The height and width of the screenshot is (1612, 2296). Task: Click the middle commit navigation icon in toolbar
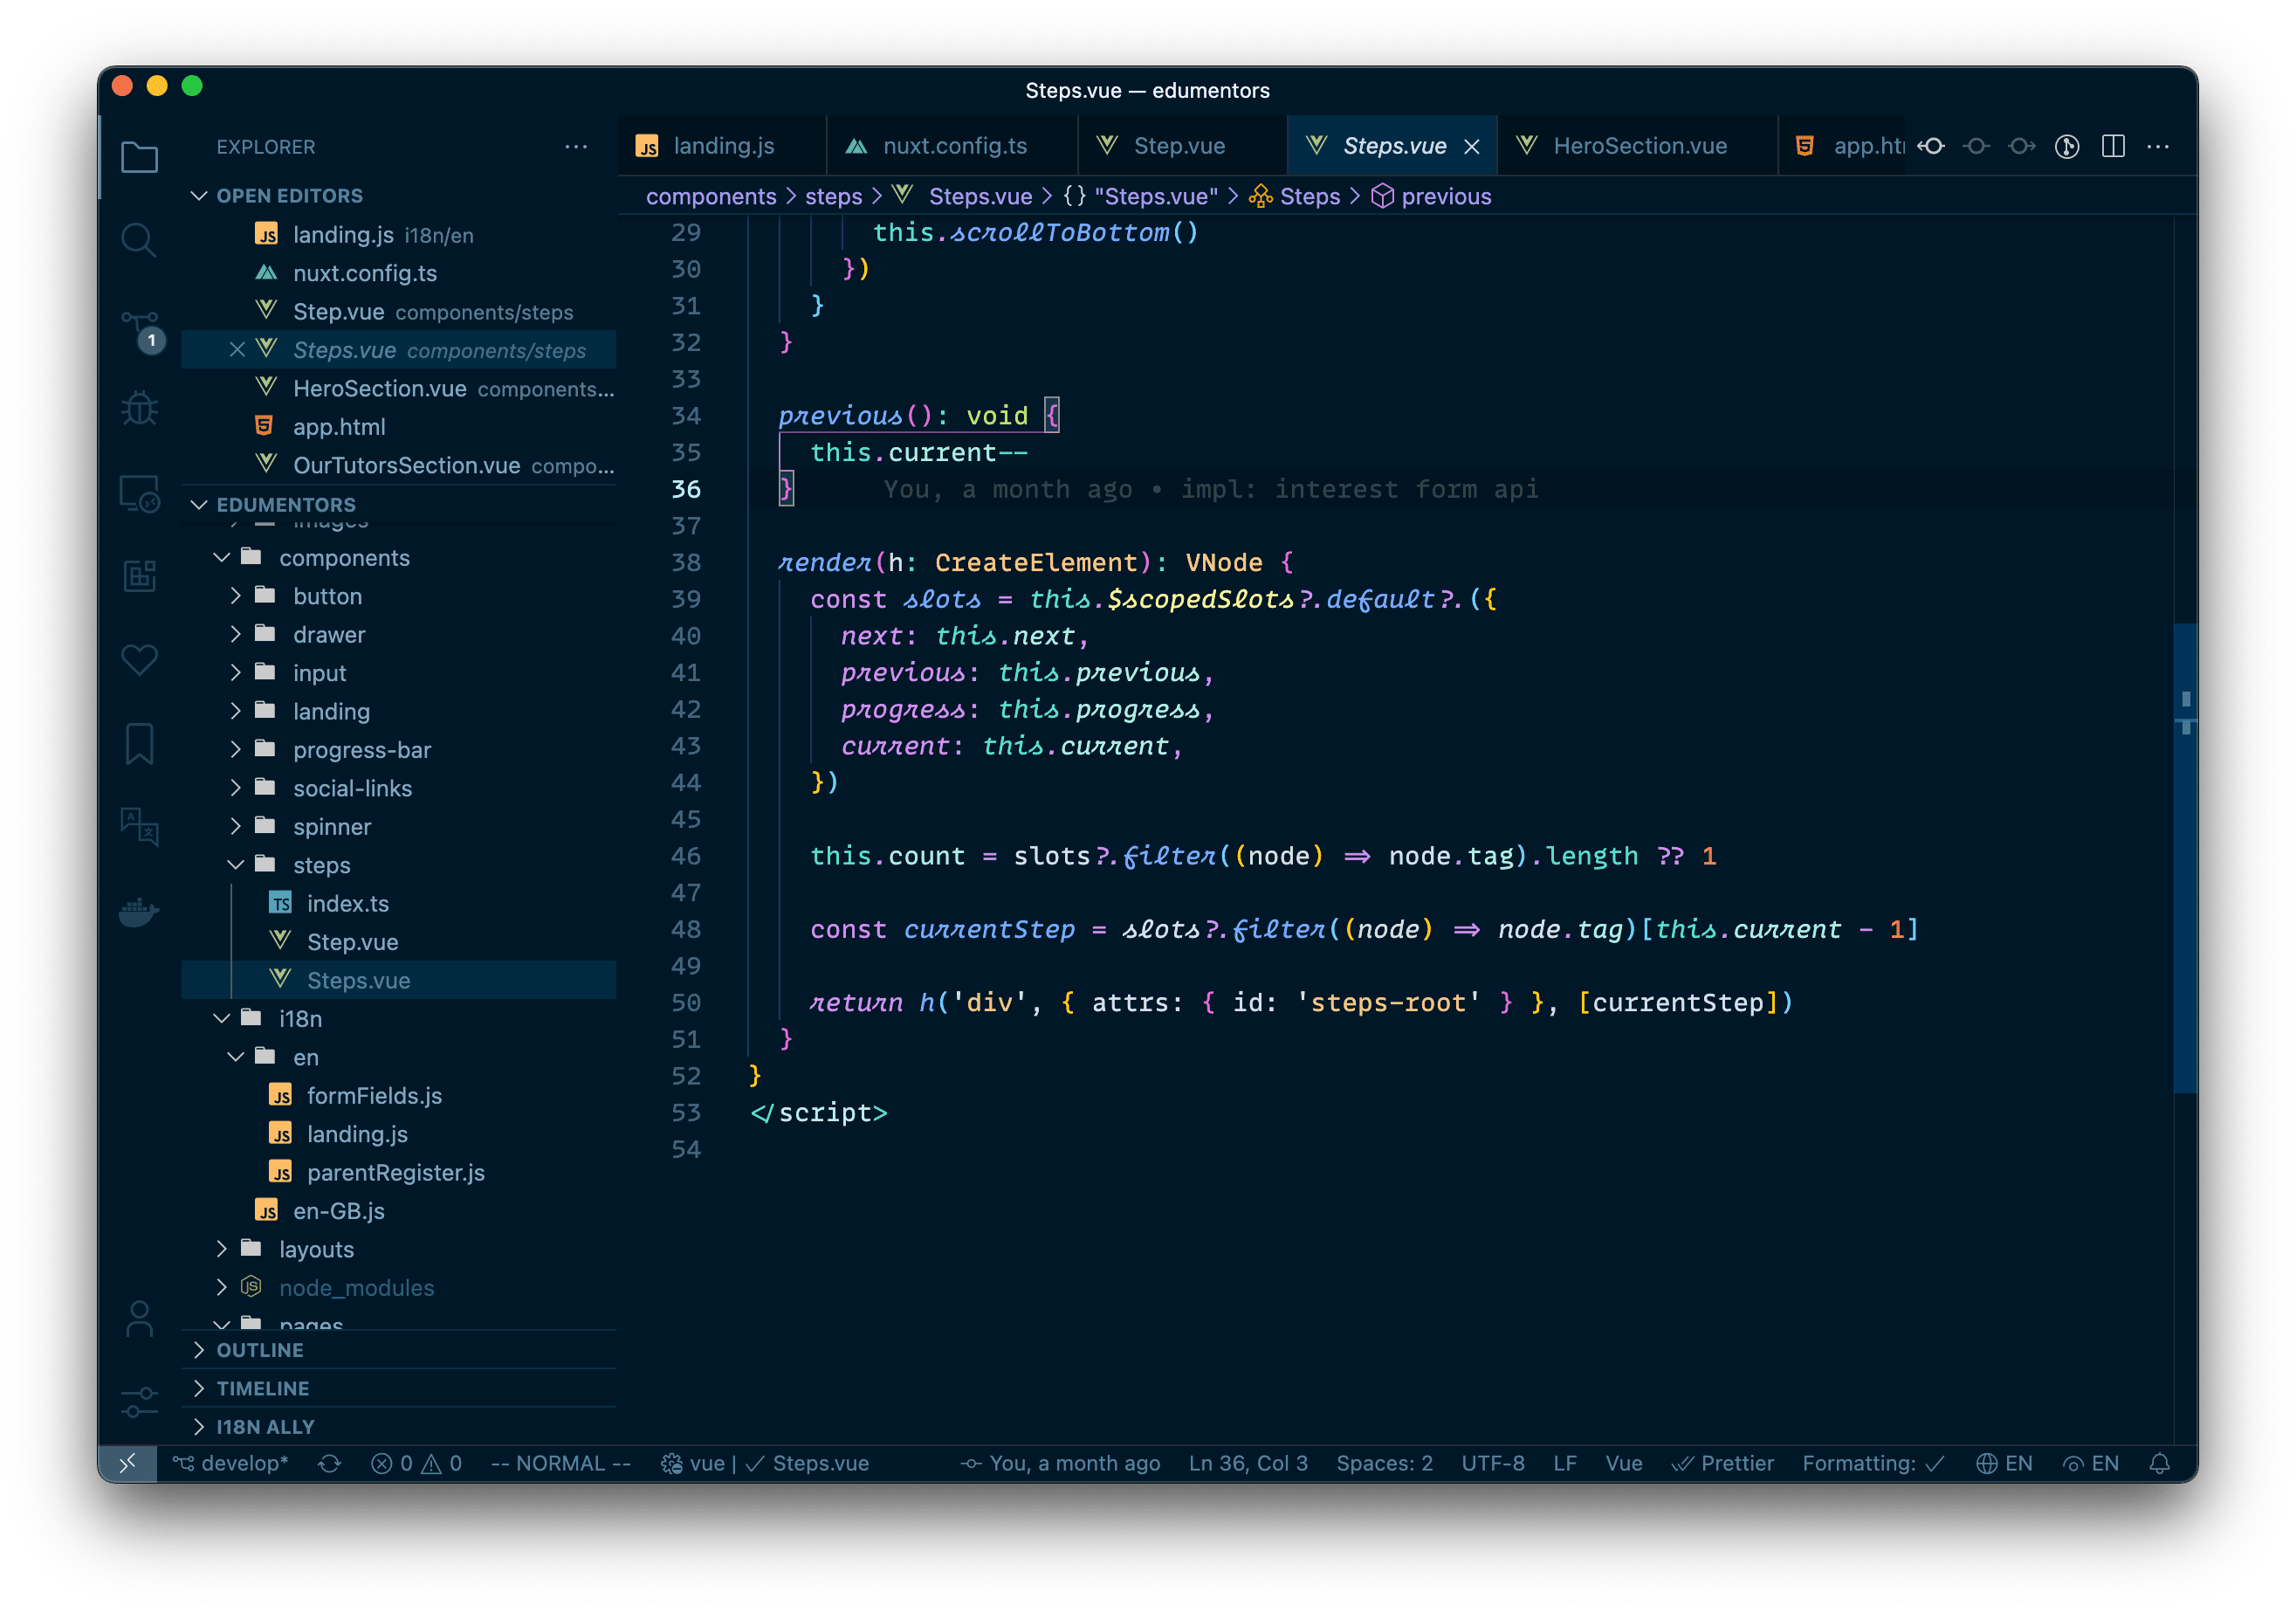[1976, 146]
